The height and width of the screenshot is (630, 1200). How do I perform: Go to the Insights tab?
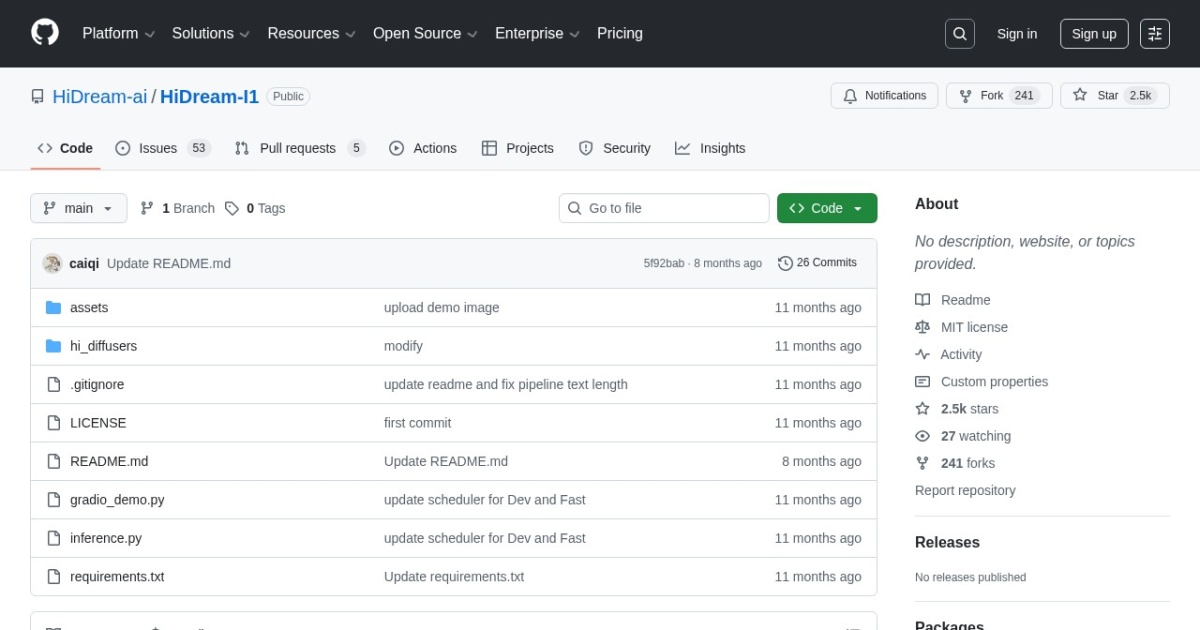coord(710,148)
